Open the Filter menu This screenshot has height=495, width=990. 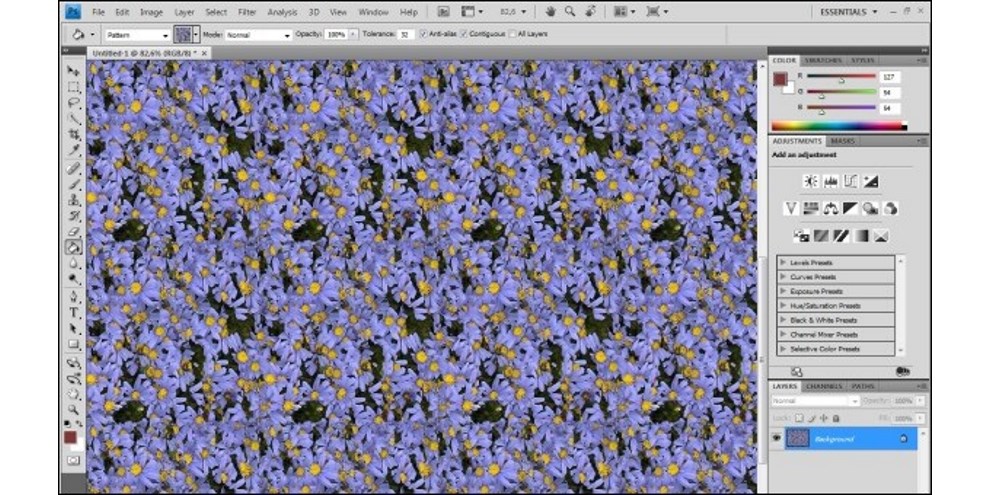click(x=247, y=12)
